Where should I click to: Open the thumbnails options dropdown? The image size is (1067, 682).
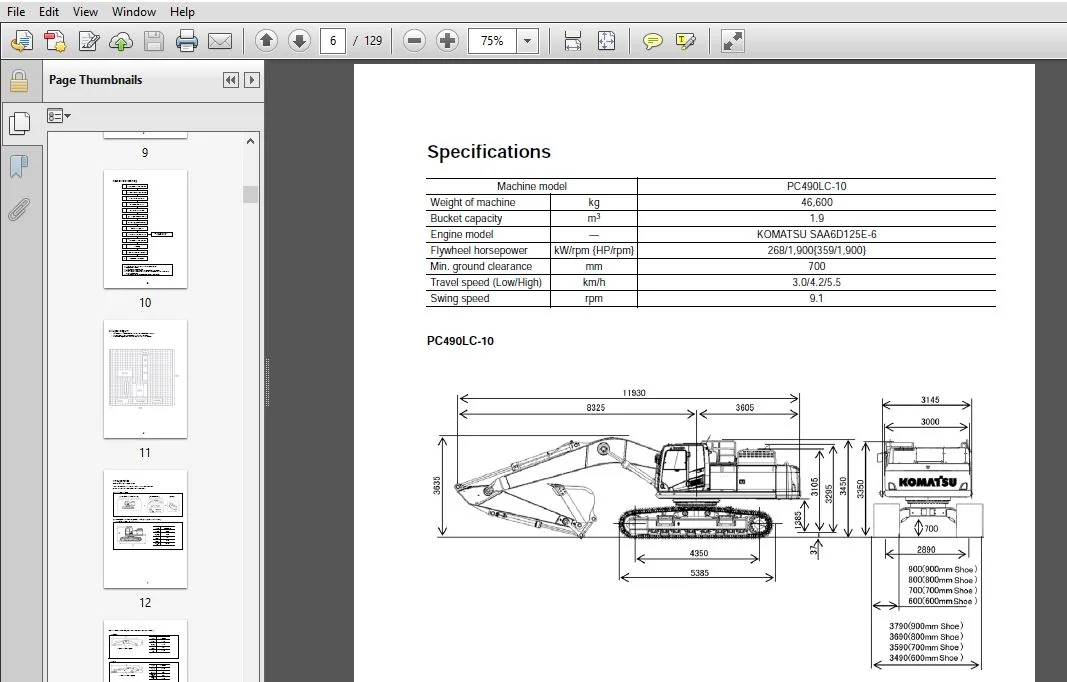click(x=59, y=116)
